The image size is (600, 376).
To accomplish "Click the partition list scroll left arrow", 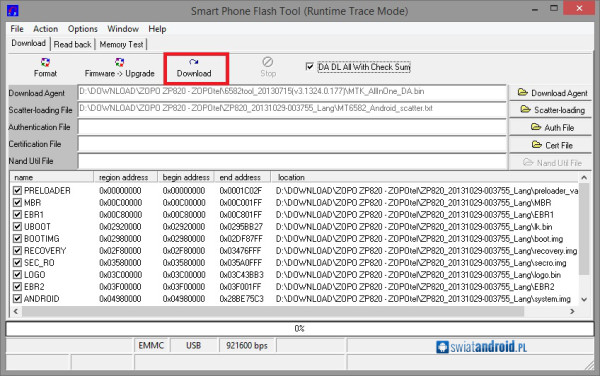I will tap(16, 311).
